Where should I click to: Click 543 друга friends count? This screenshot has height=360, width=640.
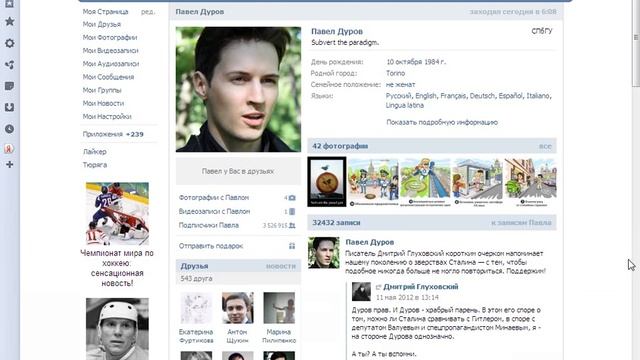196,279
